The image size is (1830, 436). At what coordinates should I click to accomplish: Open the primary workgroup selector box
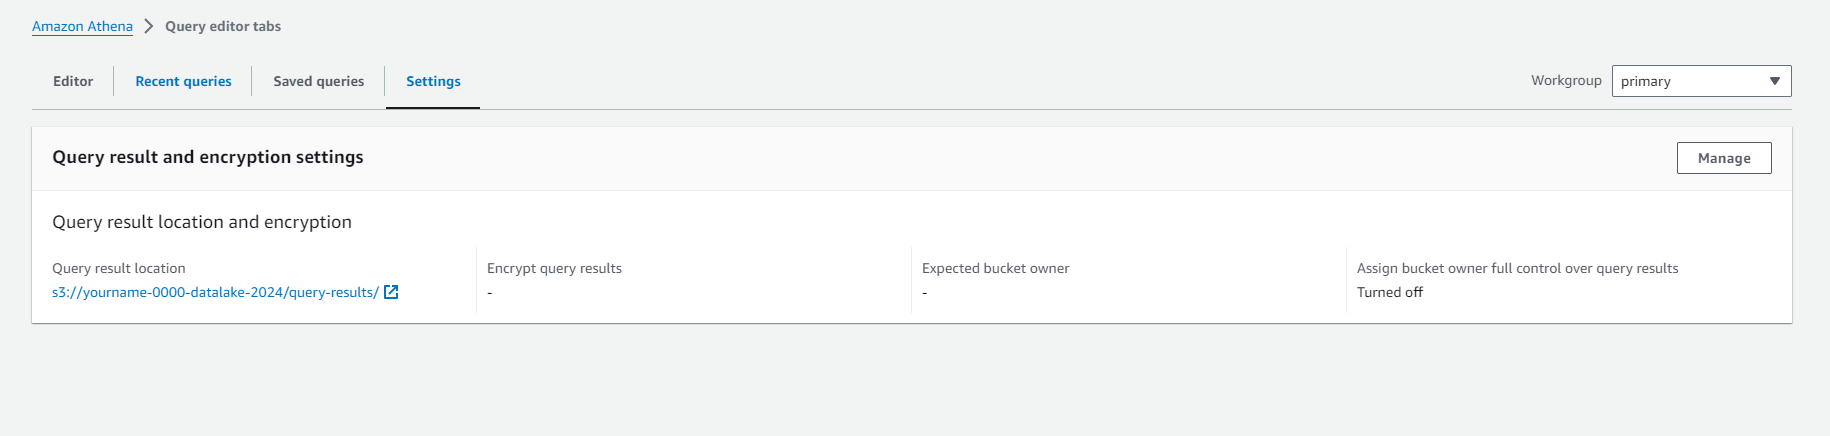[1701, 81]
